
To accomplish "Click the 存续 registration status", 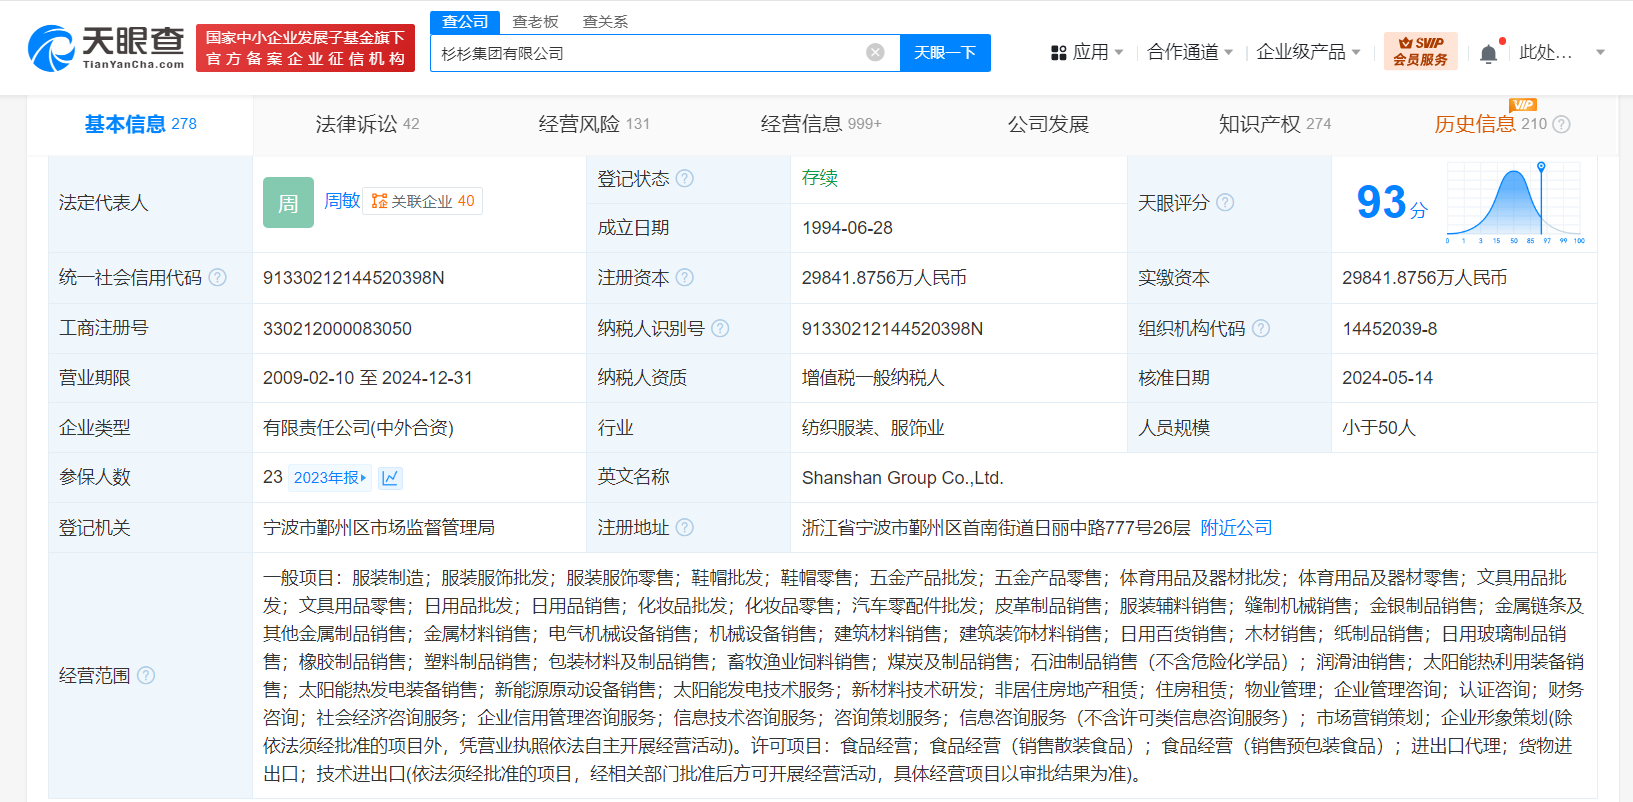I will pyautogui.click(x=820, y=178).
